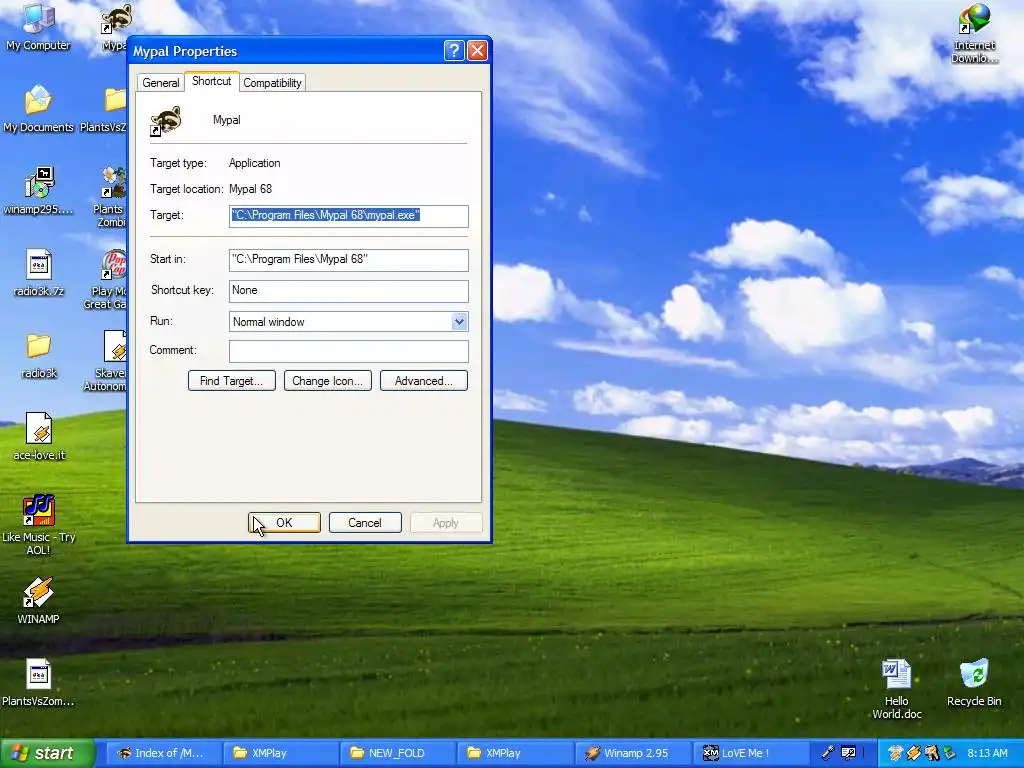Select the ace-love.it file icon
This screenshot has height=768, width=1024.
coord(39,436)
